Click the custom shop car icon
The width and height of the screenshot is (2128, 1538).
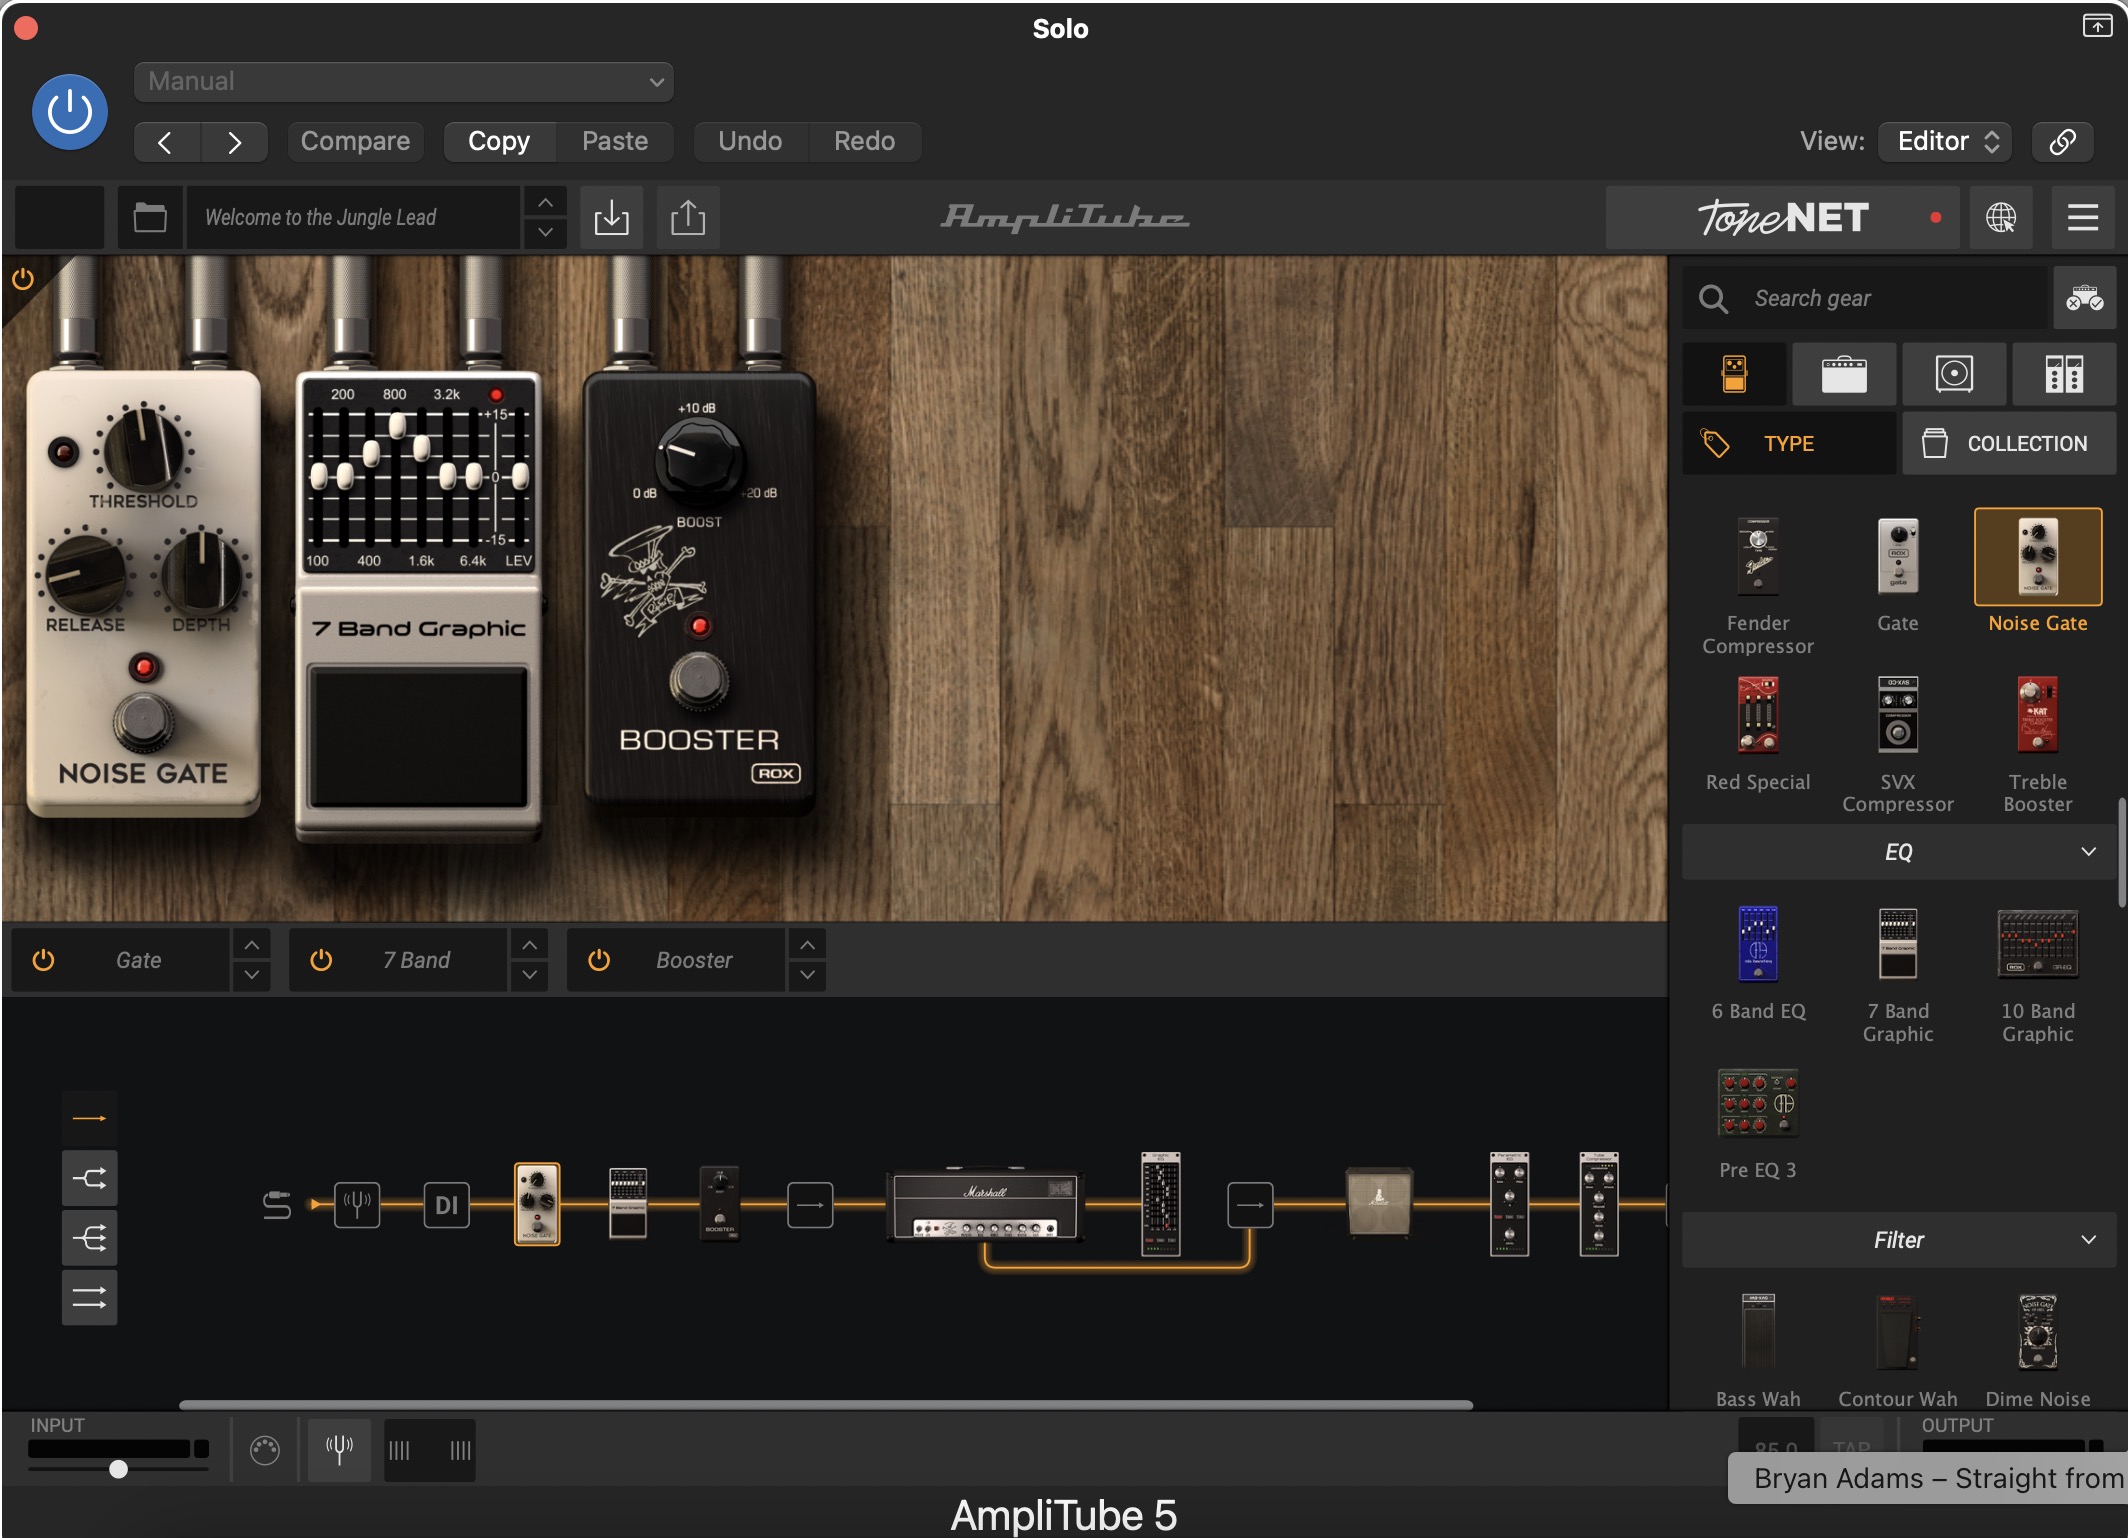(2085, 298)
